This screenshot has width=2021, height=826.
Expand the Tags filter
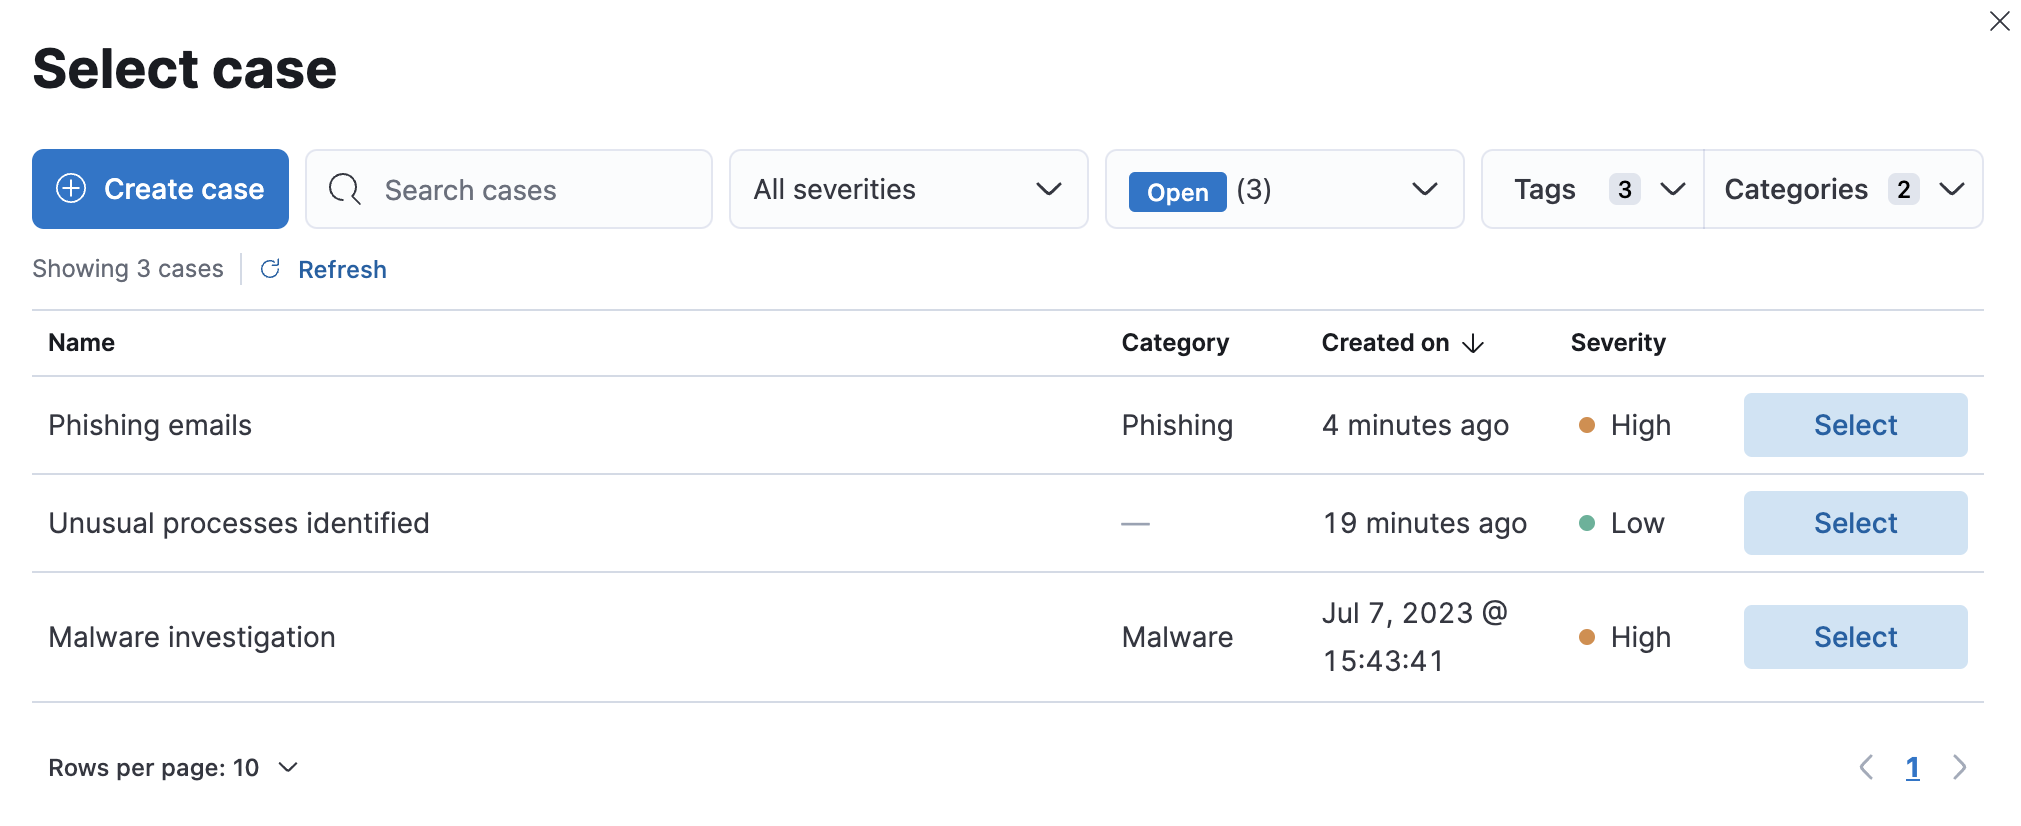(1593, 189)
